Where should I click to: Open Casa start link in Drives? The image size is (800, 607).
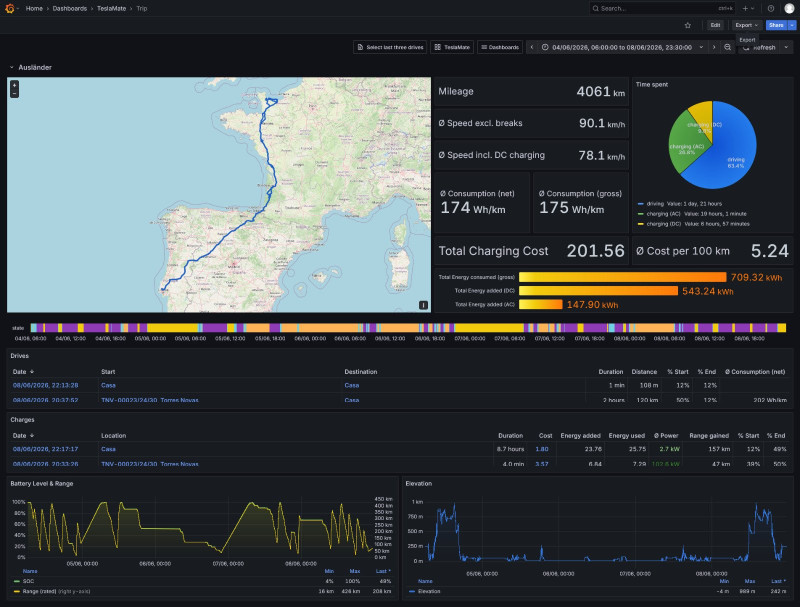click(x=108, y=386)
